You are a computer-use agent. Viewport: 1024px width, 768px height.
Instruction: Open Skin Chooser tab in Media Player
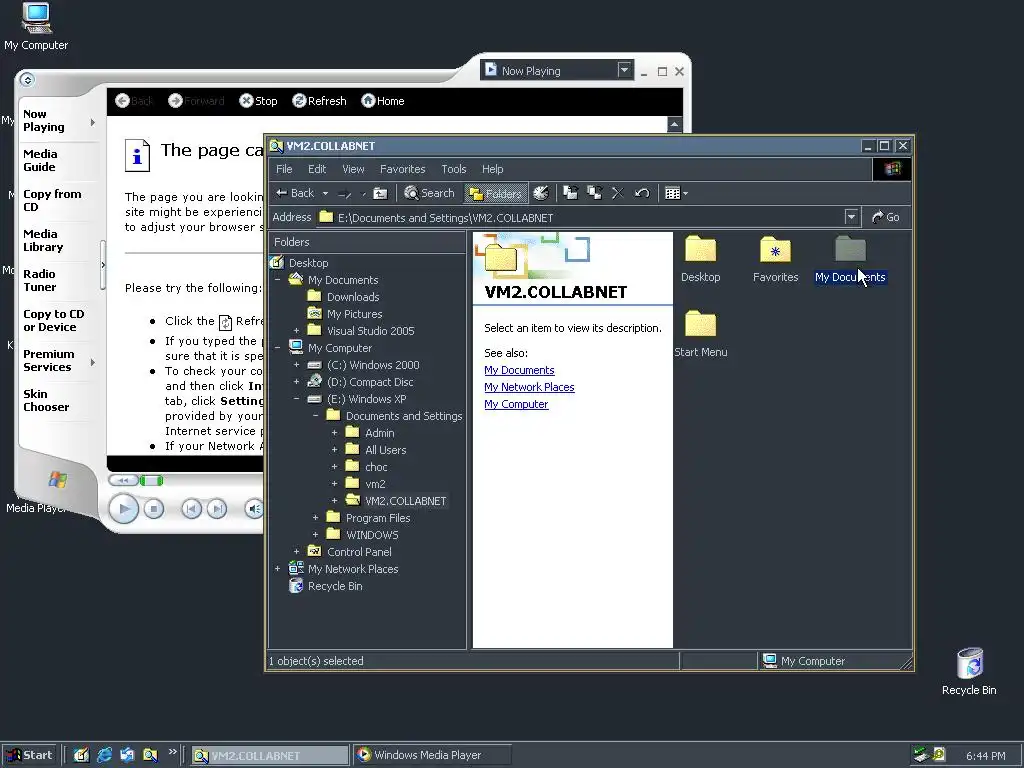[46, 400]
